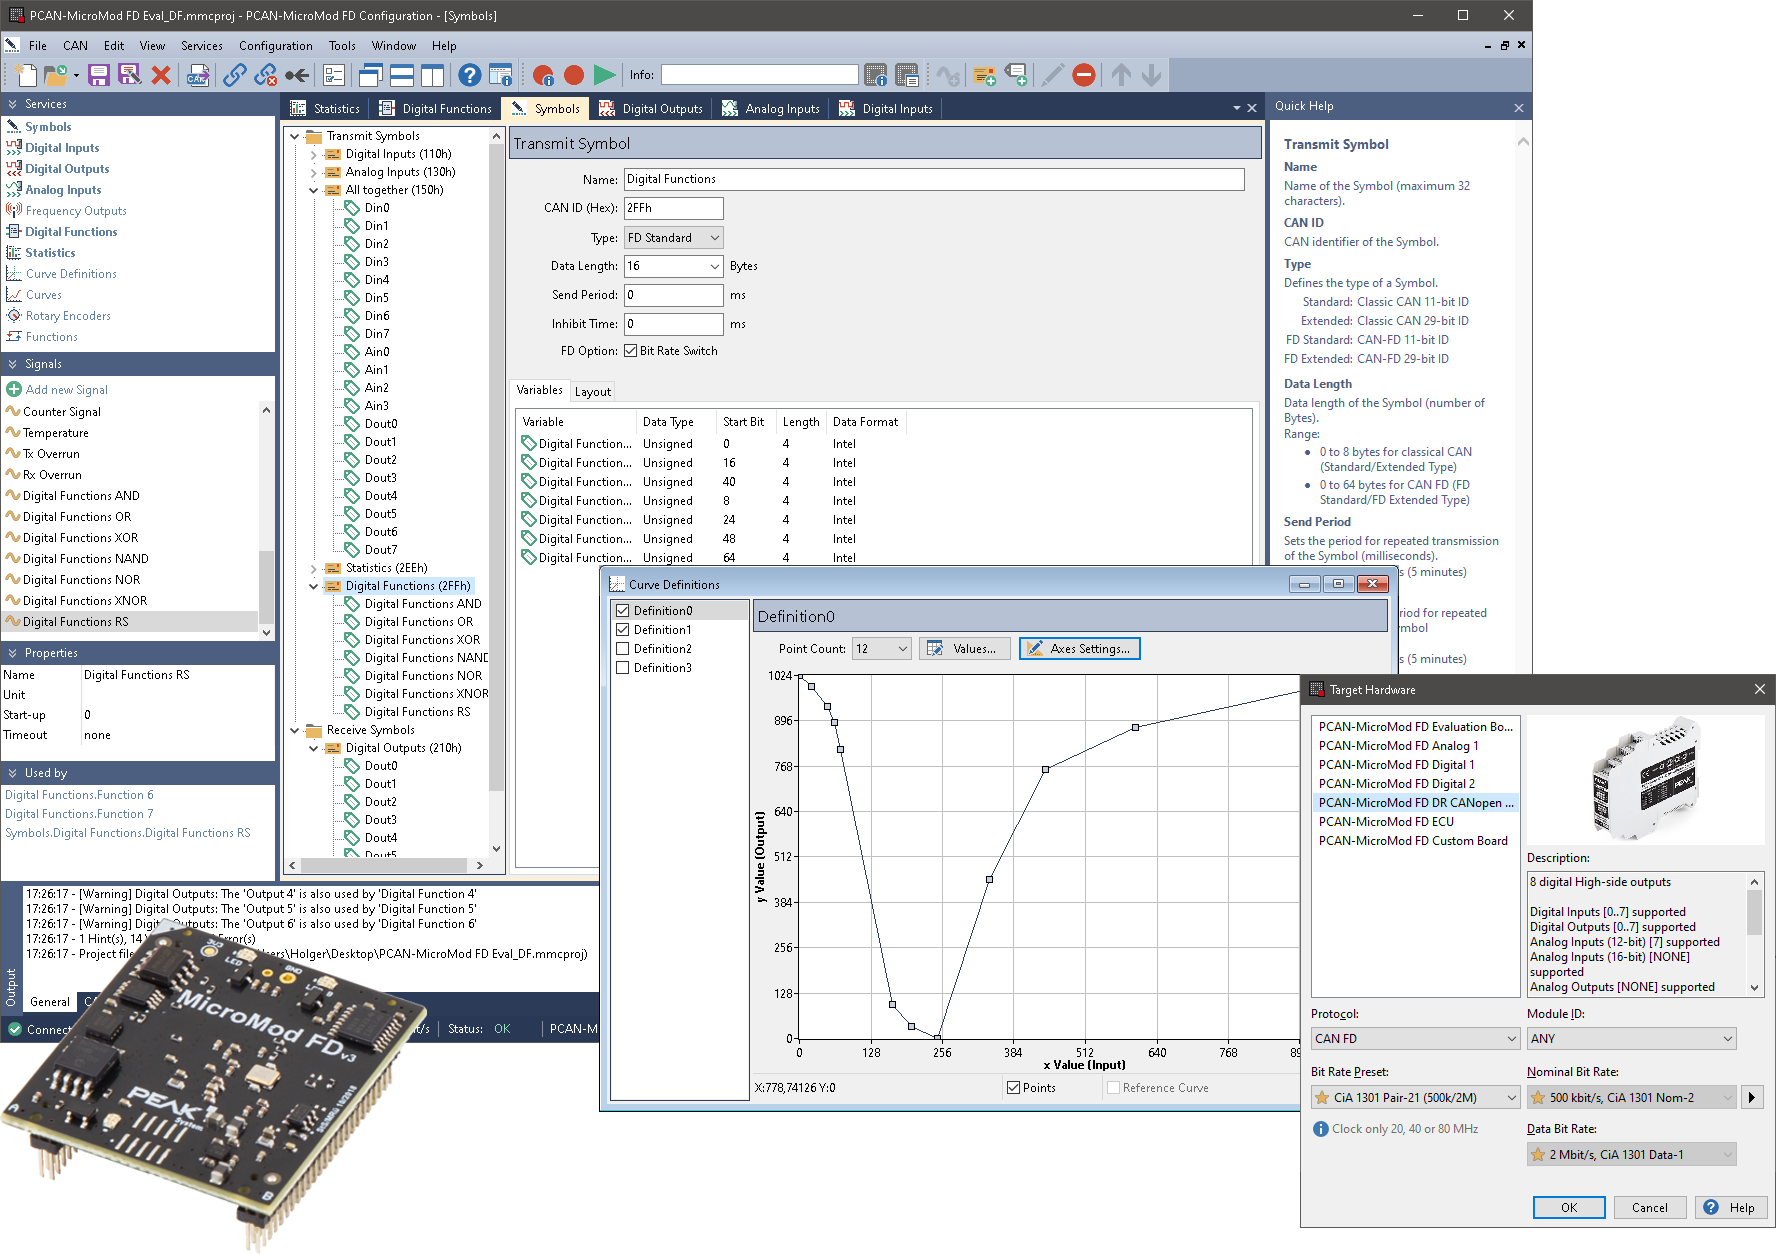Switch to the Digital Outputs tab
1776x1254 pixels.
651,109
